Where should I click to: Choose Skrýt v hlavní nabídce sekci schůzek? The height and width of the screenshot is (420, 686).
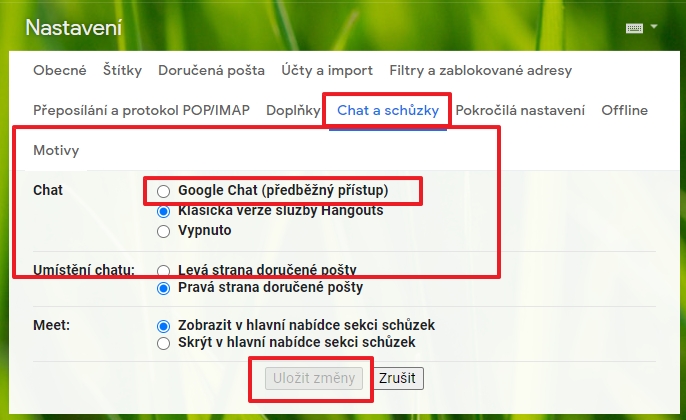pyautogui.click(x=163, y=343)
